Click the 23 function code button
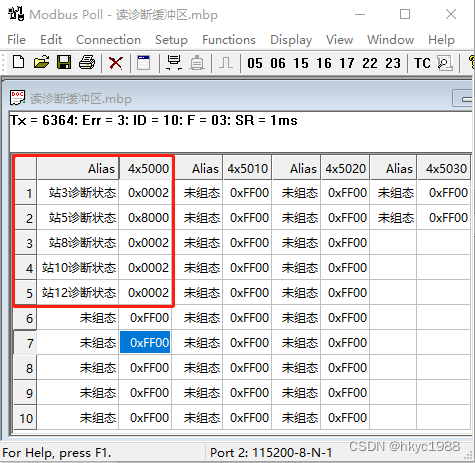 [x=393, y=63]
